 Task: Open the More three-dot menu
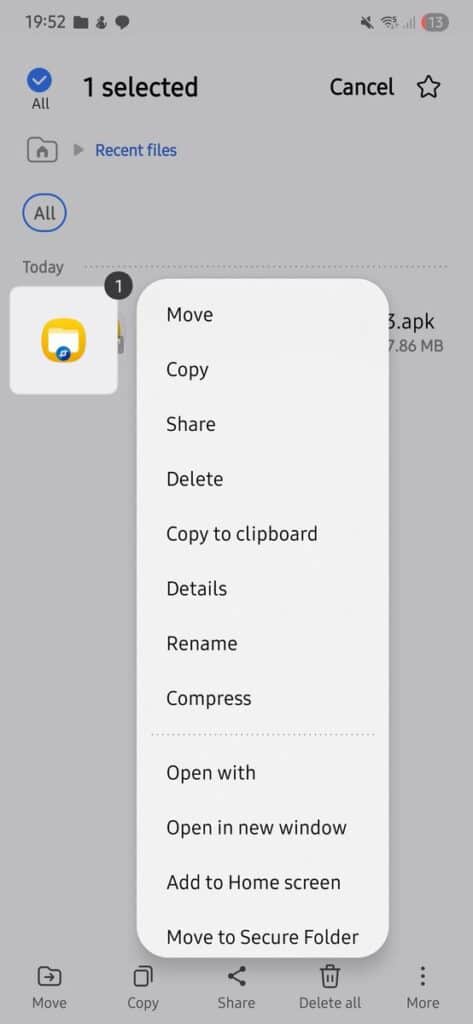[423, 977]
